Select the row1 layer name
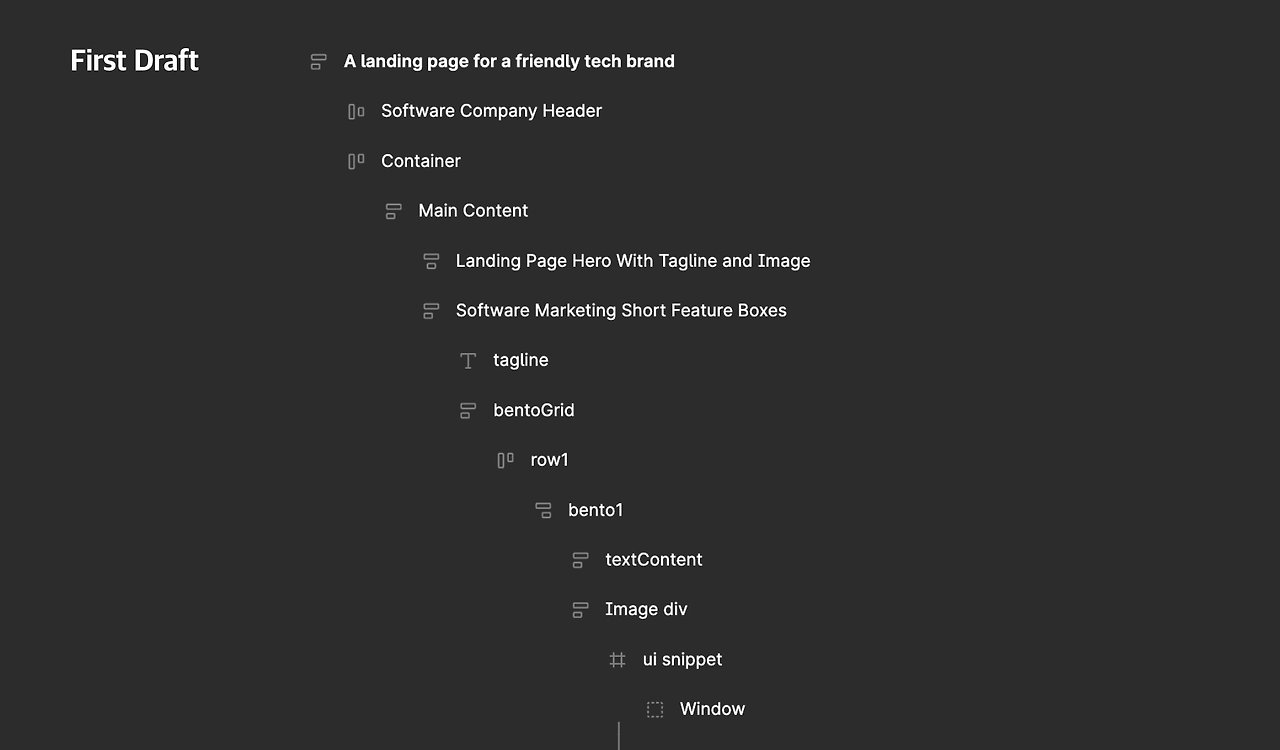Screen dimensions: 1280x750 [550, 460]
